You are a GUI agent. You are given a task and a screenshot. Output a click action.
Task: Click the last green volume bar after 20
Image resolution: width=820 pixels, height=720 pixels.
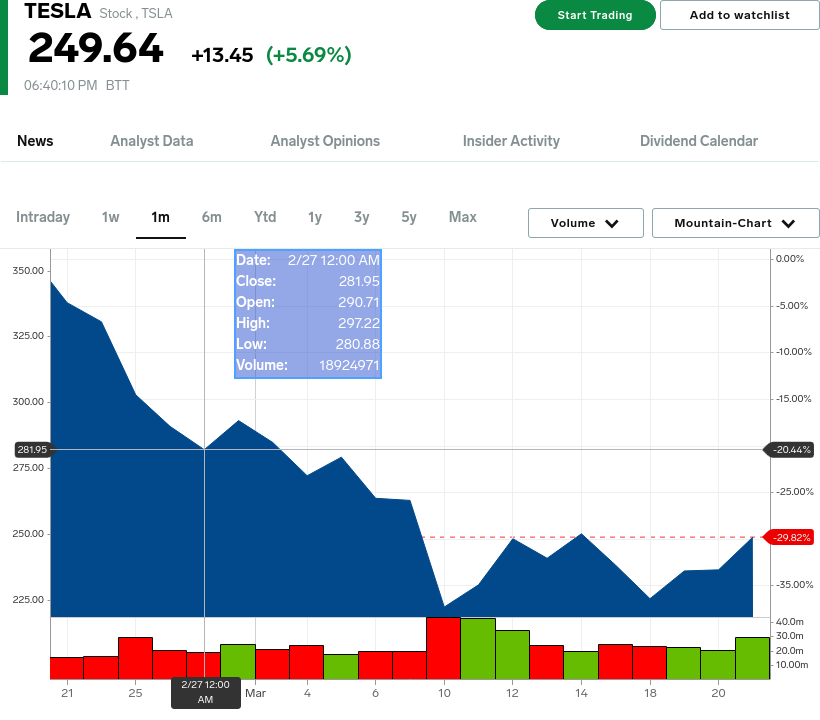[753, 658]
